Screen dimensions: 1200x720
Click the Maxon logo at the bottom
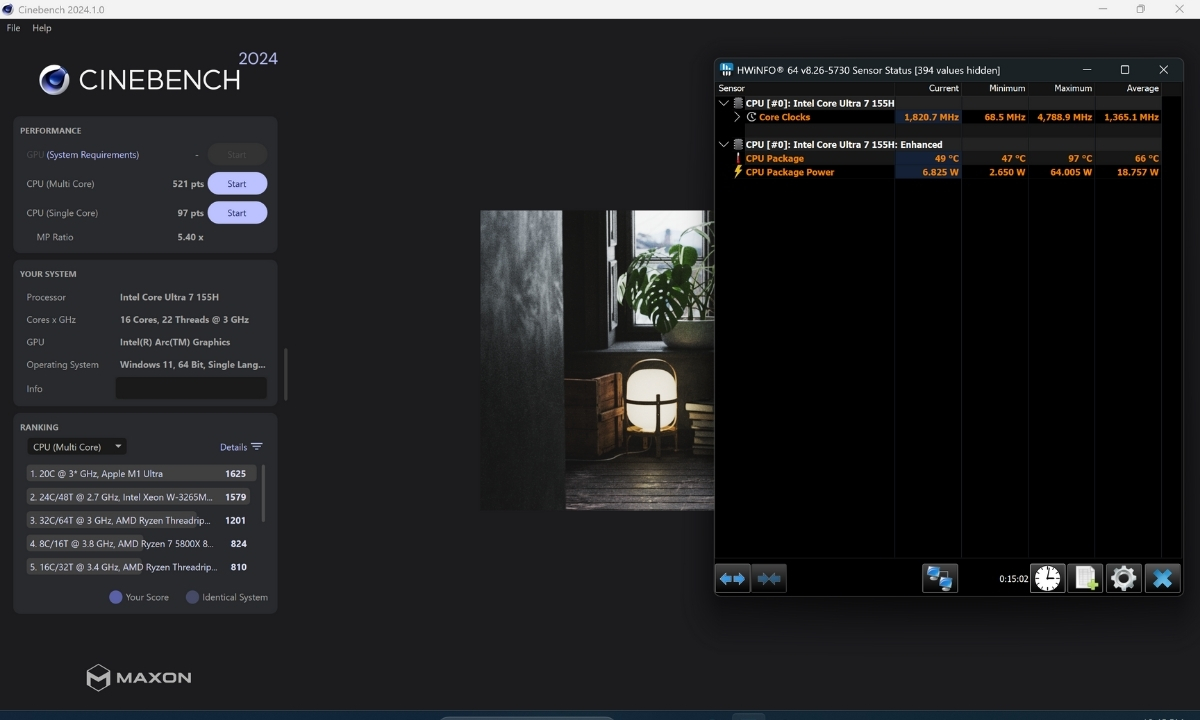coord(138,677)
